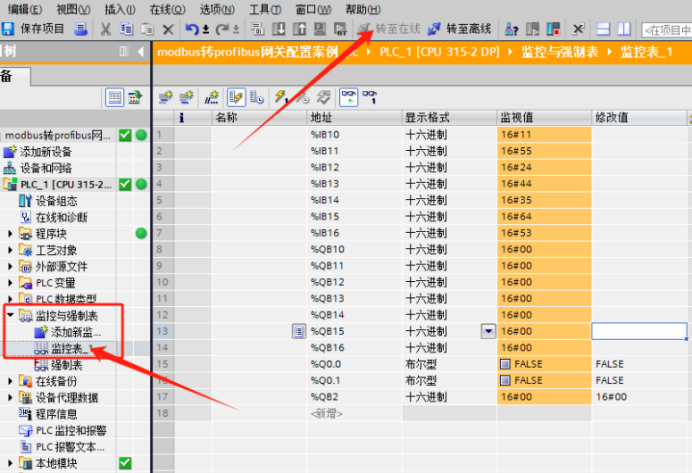Click the redo arrow icon

click(222, 29)
